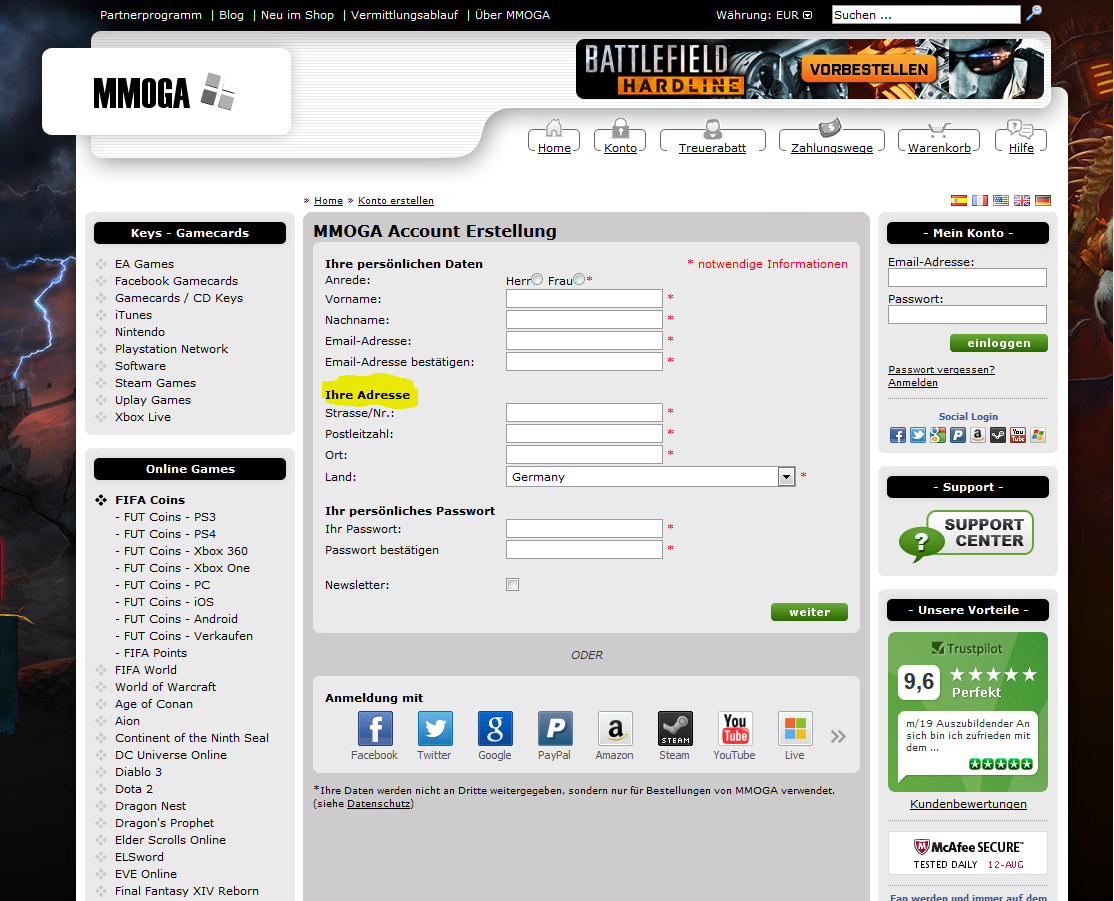Select the Frau radio button
This screenshot has height=901, width=1114.
(x=579, y=280)
